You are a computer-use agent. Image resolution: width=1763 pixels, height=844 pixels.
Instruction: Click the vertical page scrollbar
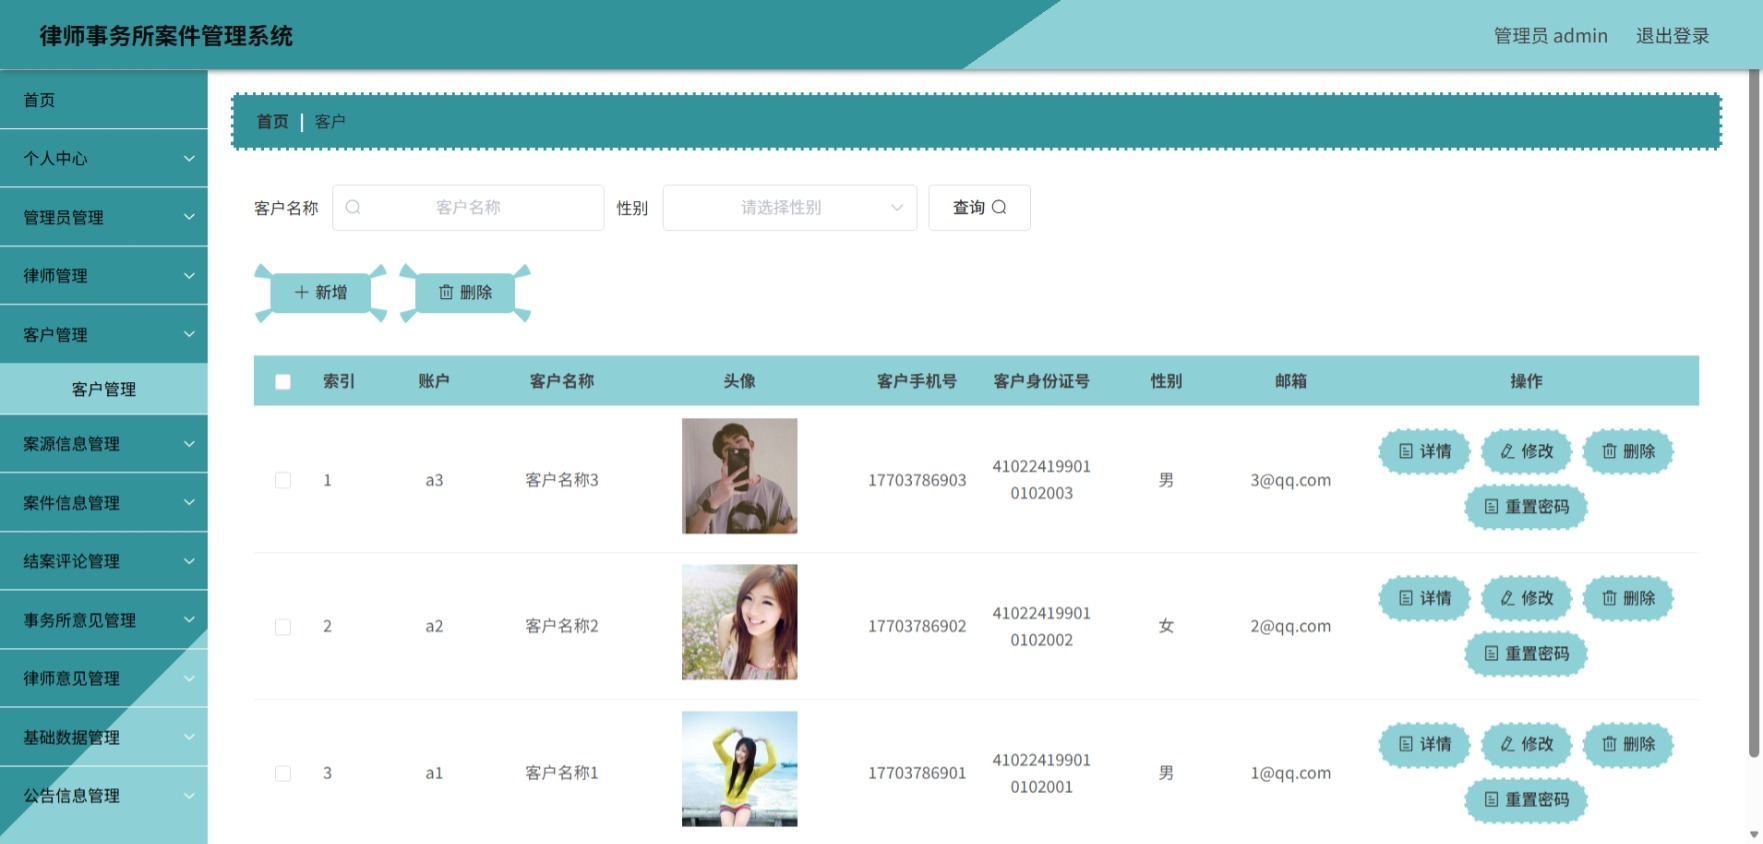click(1754, 415)
